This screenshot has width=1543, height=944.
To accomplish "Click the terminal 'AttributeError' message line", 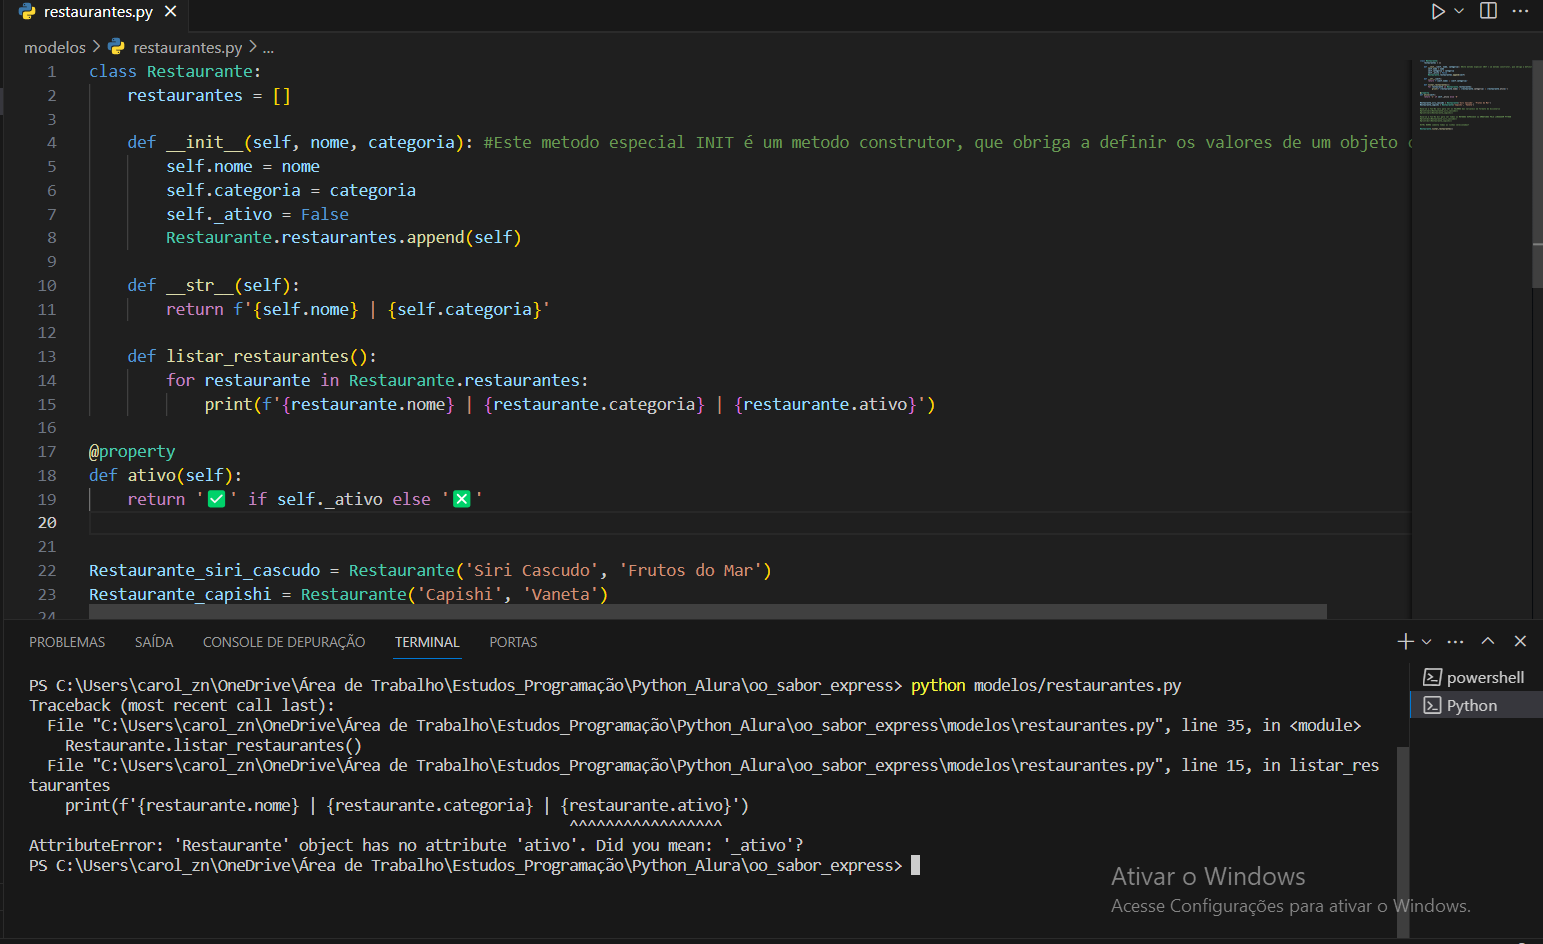I will (416, 845).
